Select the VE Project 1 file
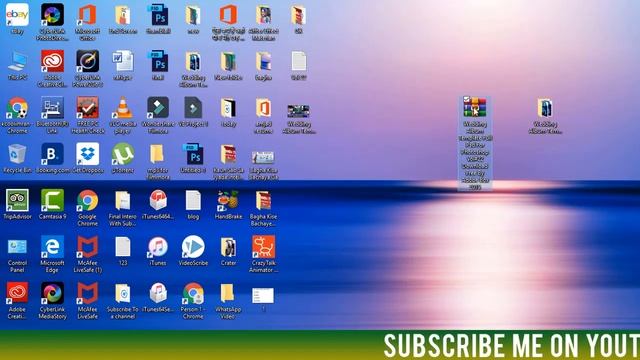Screen dimensions: 640x360 click(193, 108)
